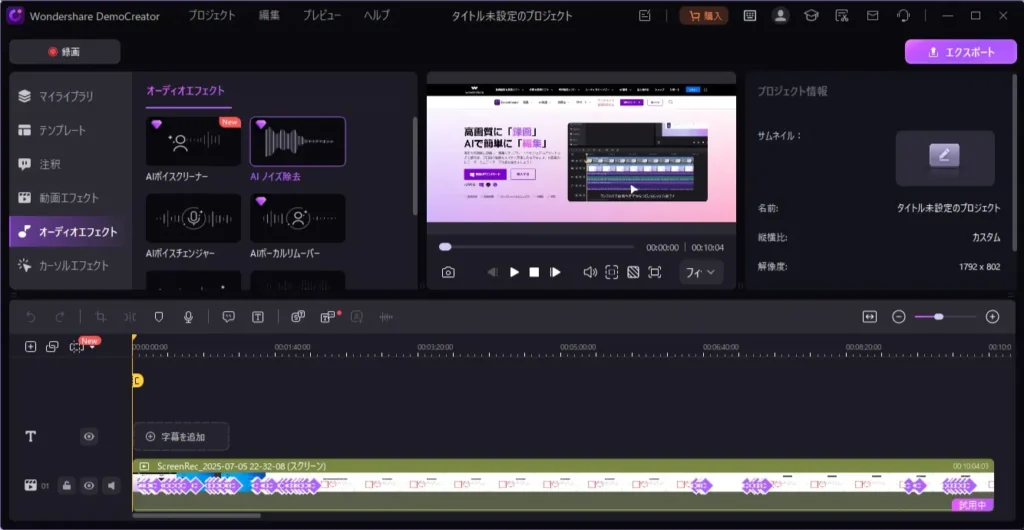Screen dimensions: 1024x530
Task: Click the 字幕を追加 button
Action: 181,436
